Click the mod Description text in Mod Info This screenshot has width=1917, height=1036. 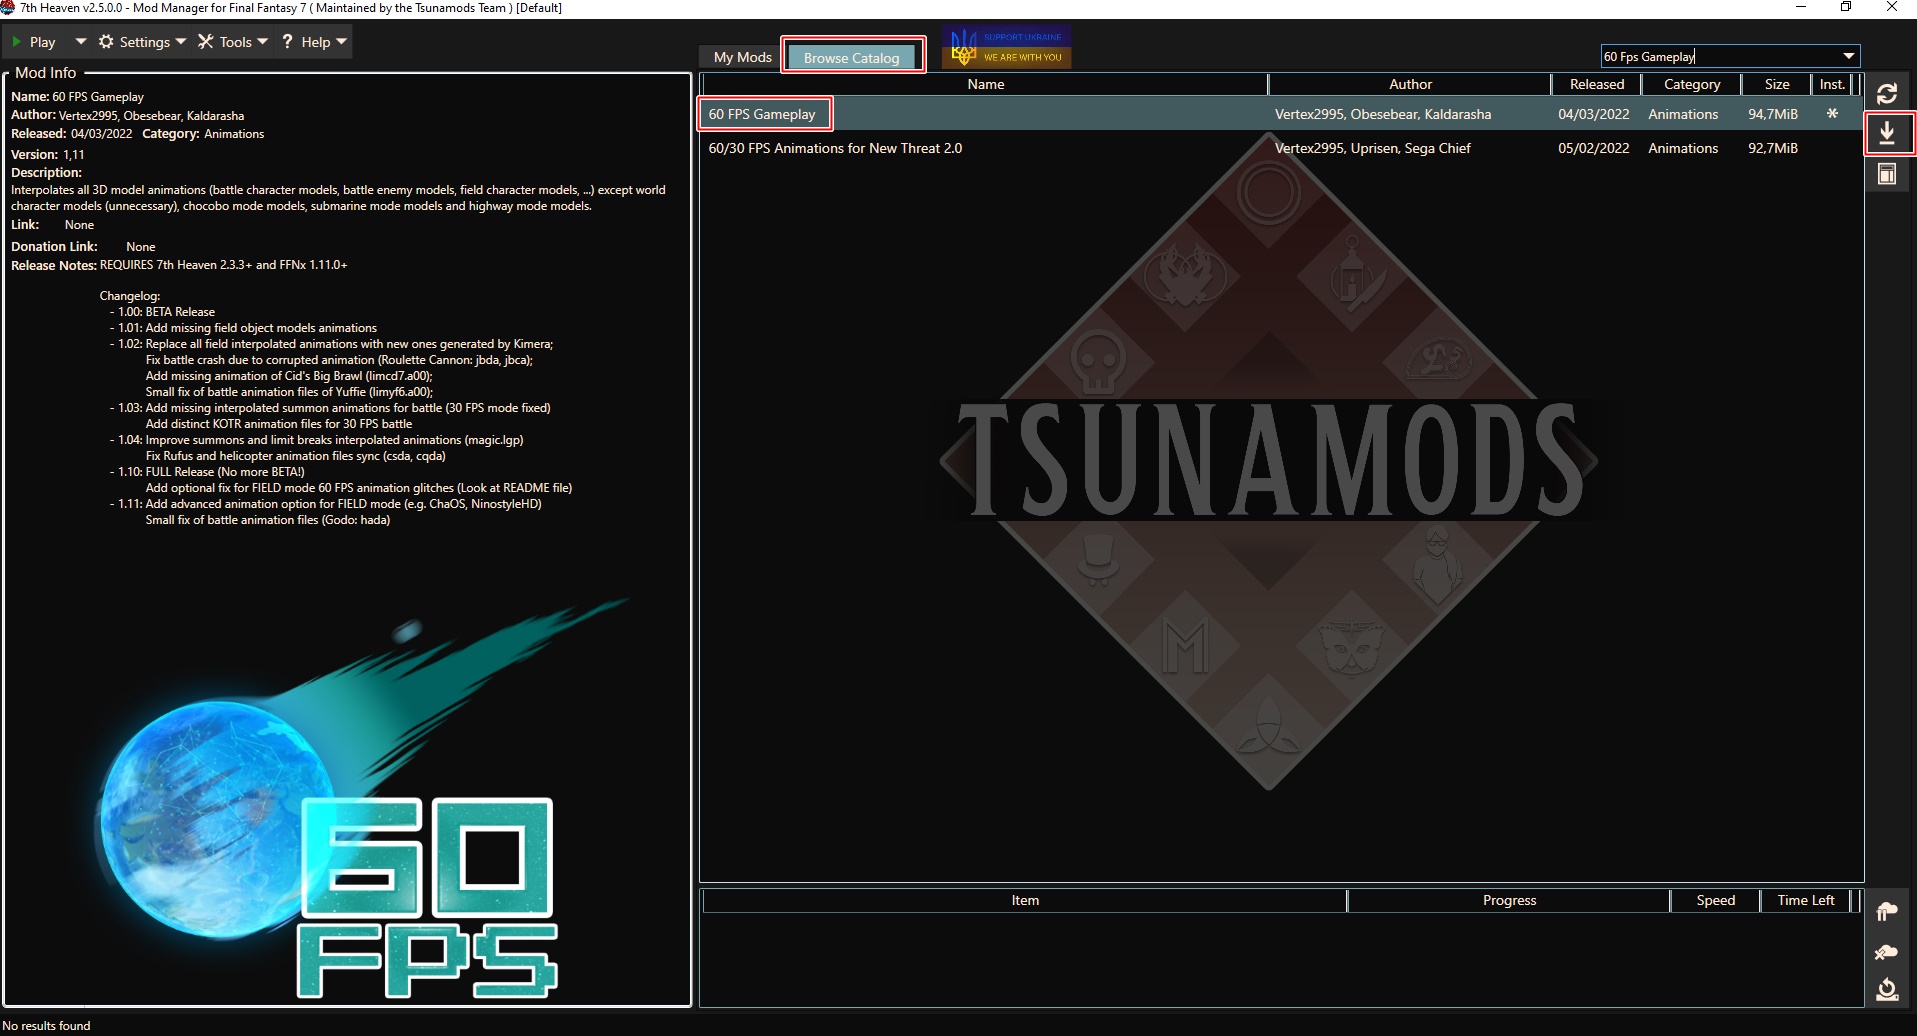coord(338,198)
